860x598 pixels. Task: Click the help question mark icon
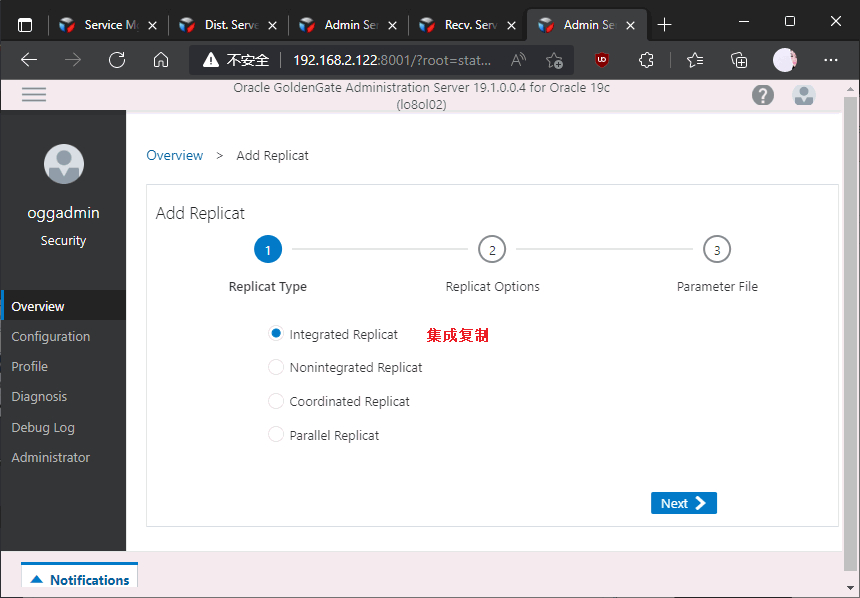point(763,95)
